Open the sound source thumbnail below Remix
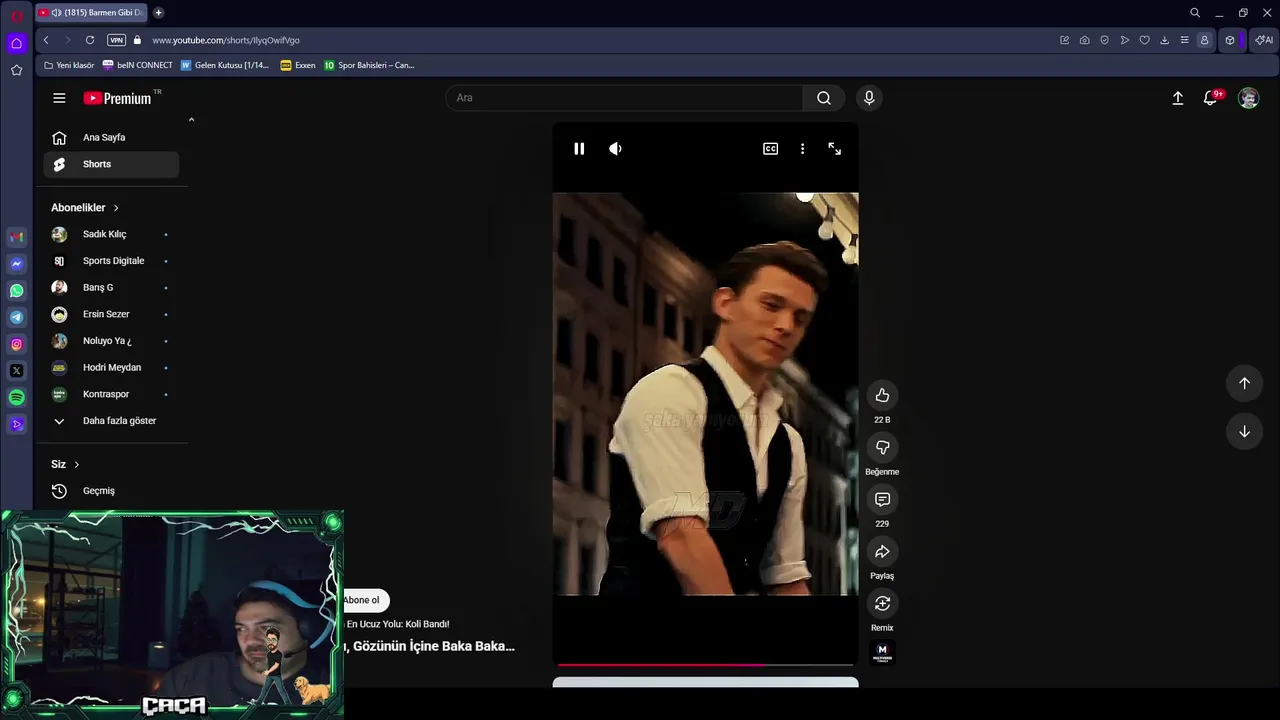 [882, 653]
